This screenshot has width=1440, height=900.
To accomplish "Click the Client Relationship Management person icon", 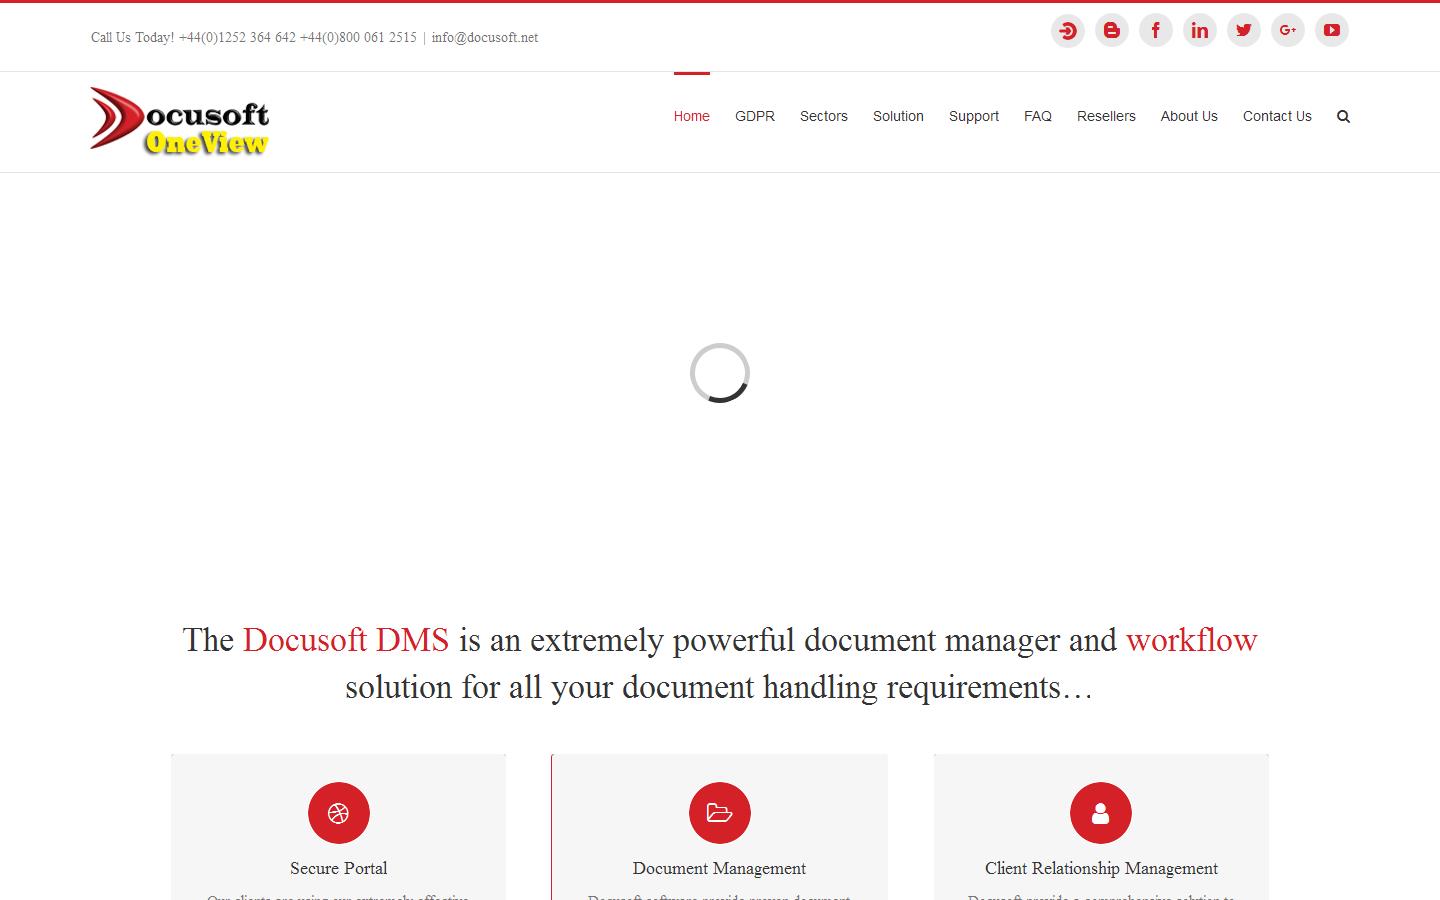I will (1101, 813).
